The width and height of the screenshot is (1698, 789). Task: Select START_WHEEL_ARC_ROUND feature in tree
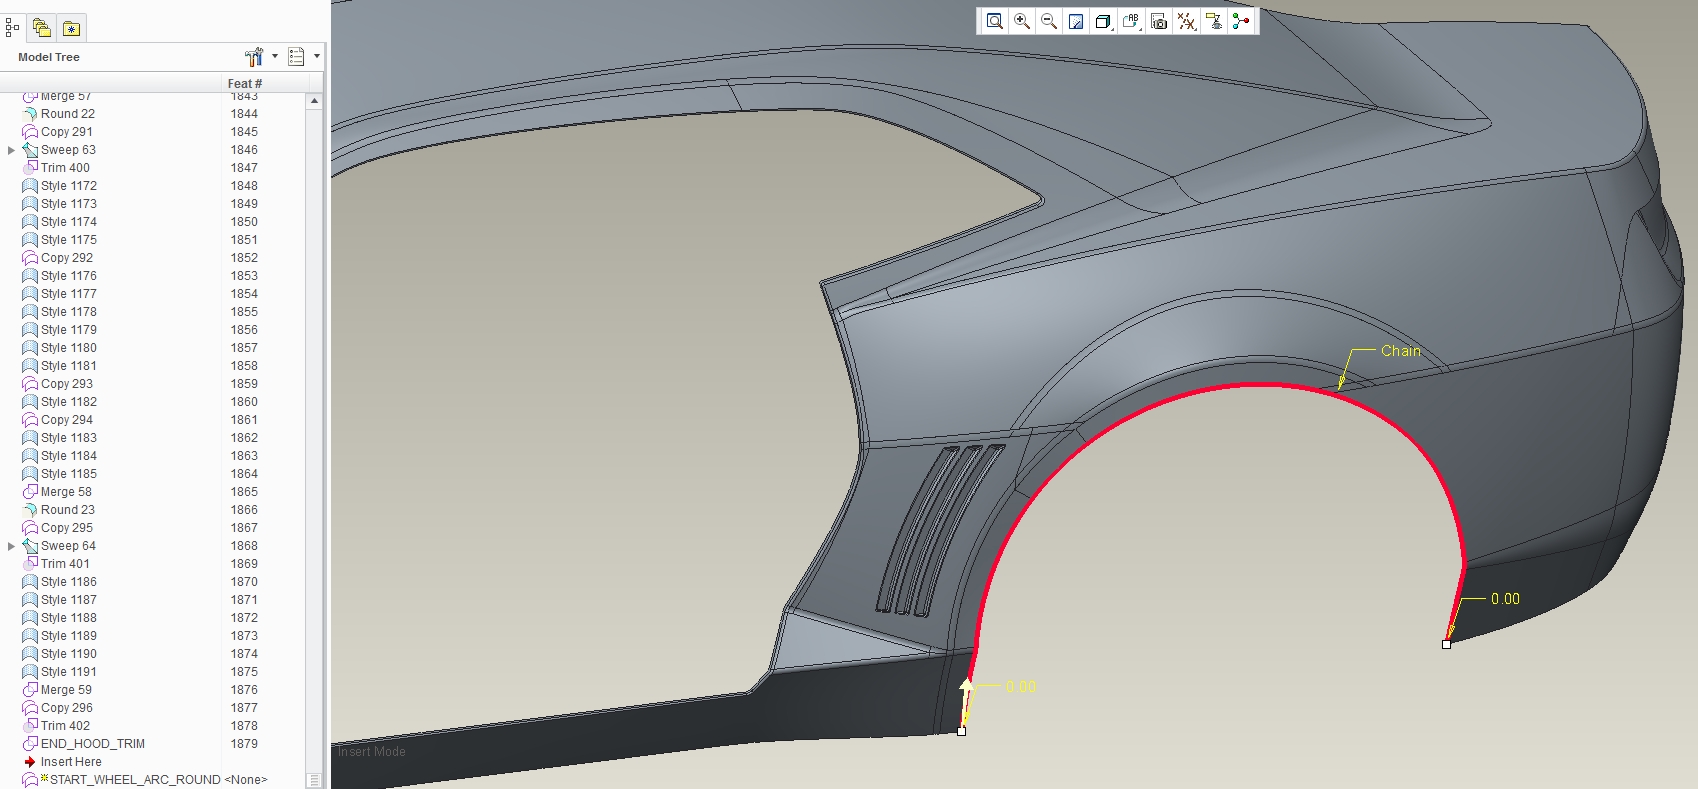click(x=135, y=780)
